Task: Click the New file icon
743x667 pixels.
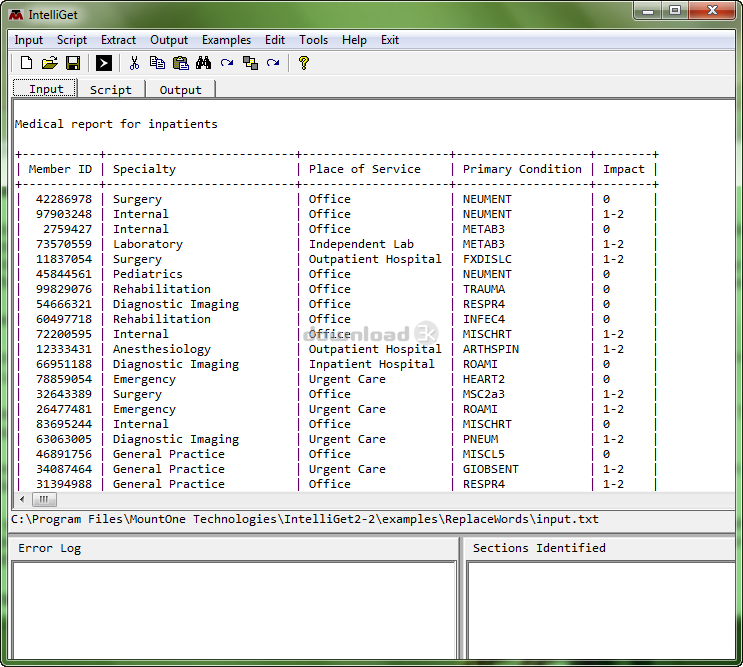Action: pyautogui.click(x=27, y=63)
